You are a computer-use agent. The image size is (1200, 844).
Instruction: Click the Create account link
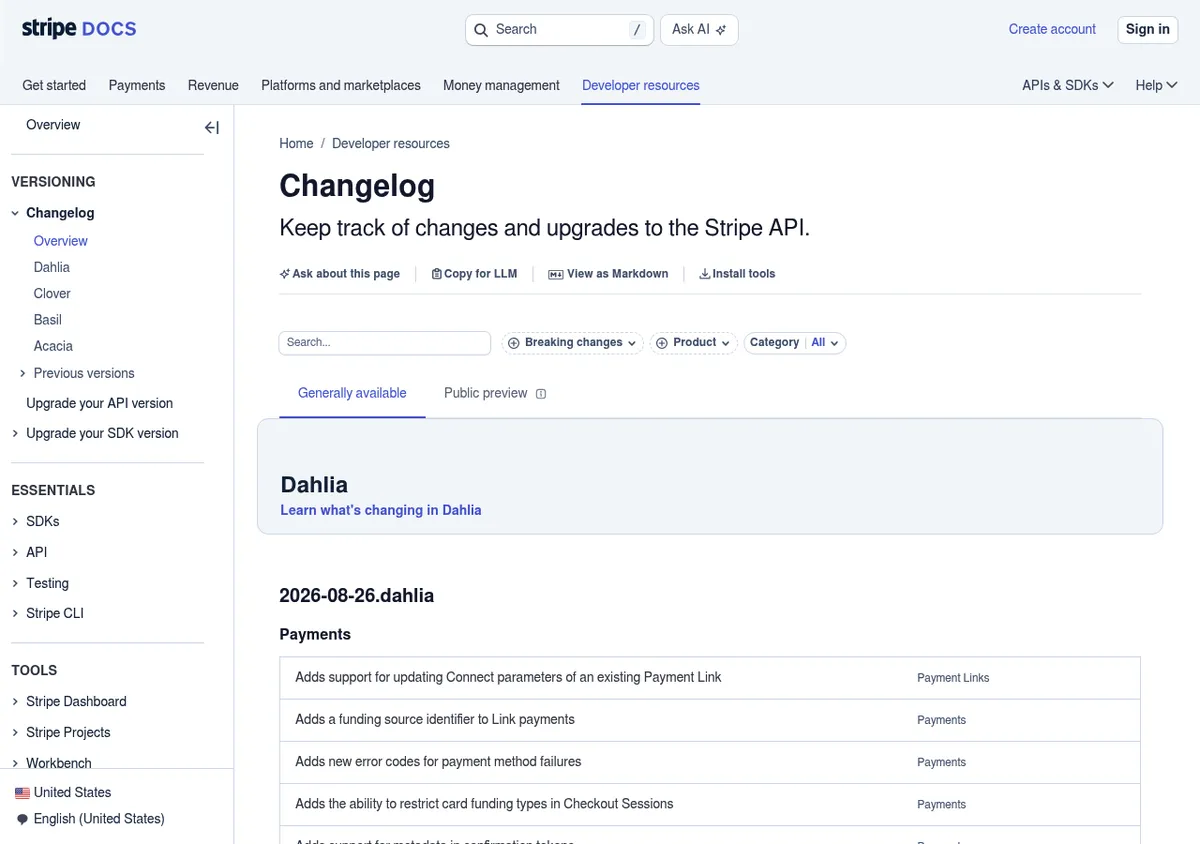[1052, 29]
